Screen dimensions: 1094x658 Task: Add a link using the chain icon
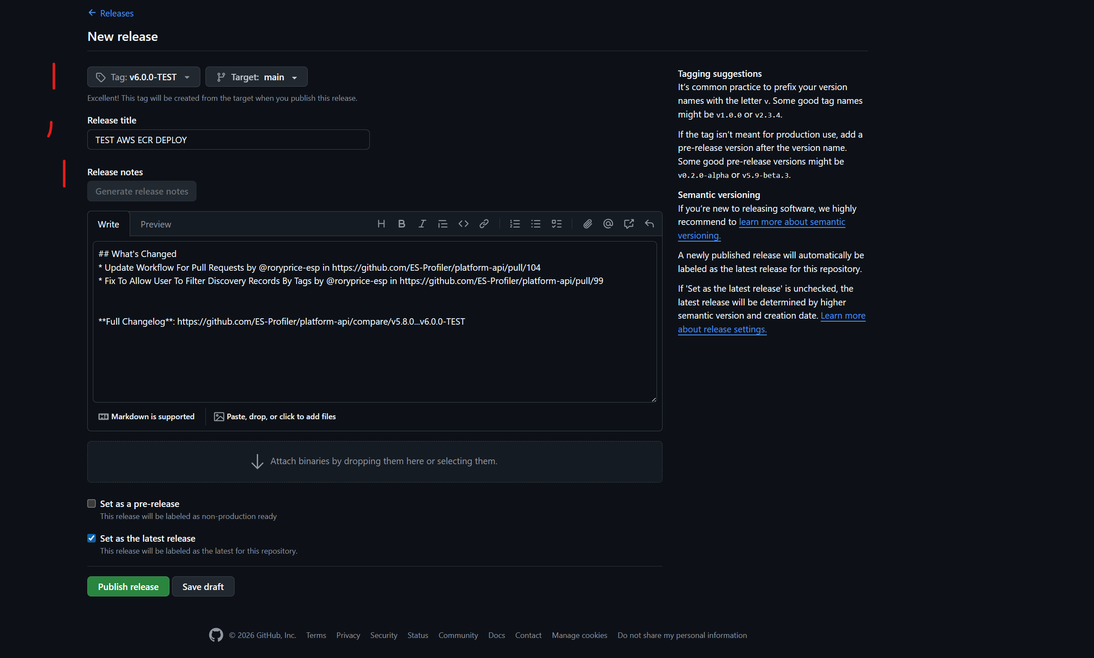tap(484, 224)
